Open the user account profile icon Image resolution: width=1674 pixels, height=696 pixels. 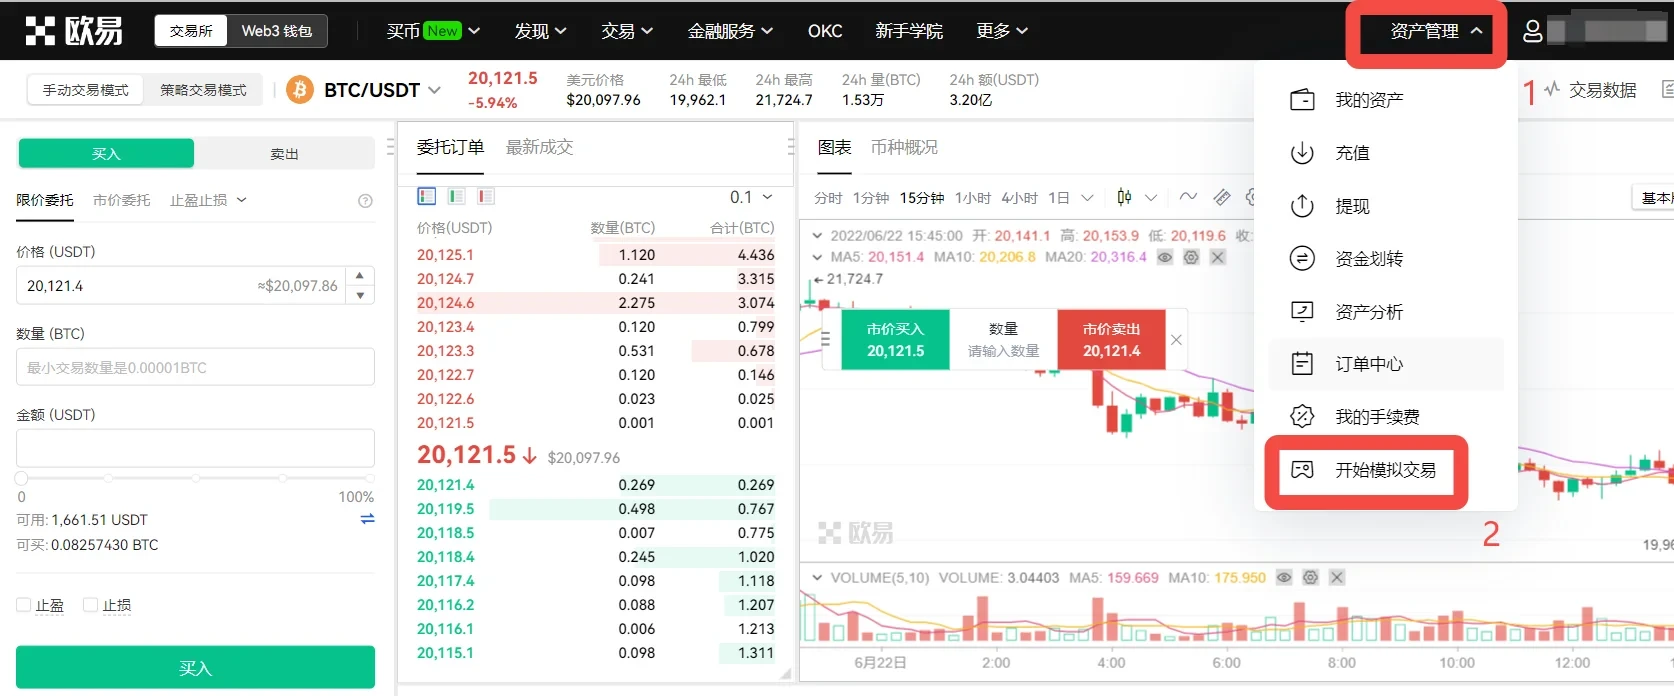[x=1532, y=31]
